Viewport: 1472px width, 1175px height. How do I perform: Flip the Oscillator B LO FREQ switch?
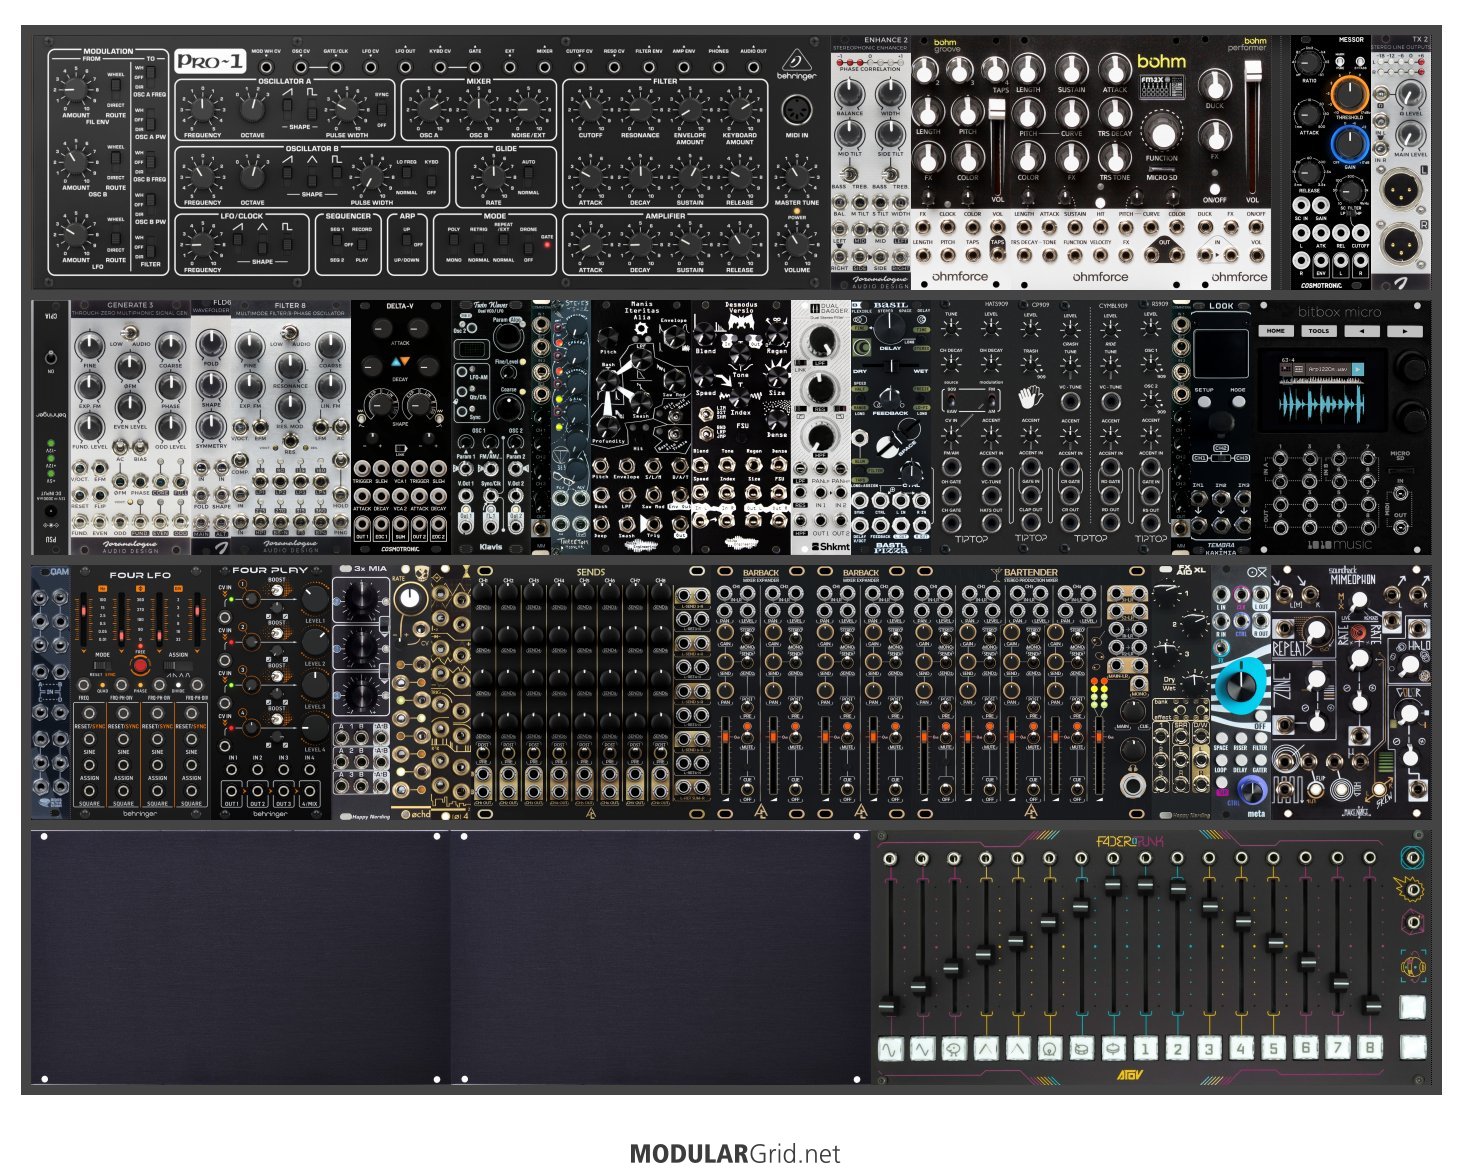pos(406,176)
